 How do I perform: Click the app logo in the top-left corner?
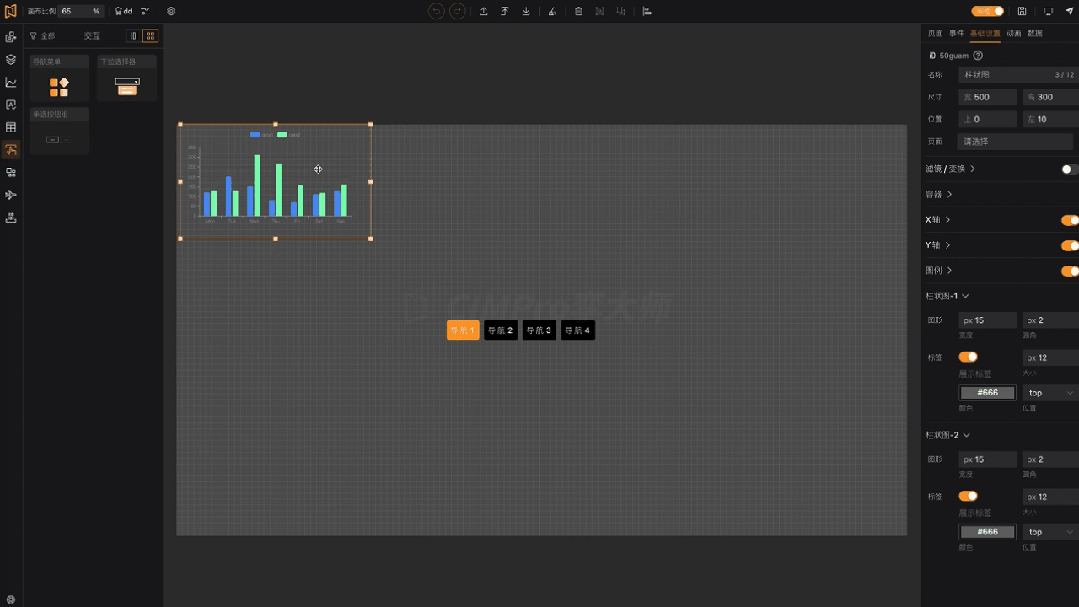click(10, 11)
